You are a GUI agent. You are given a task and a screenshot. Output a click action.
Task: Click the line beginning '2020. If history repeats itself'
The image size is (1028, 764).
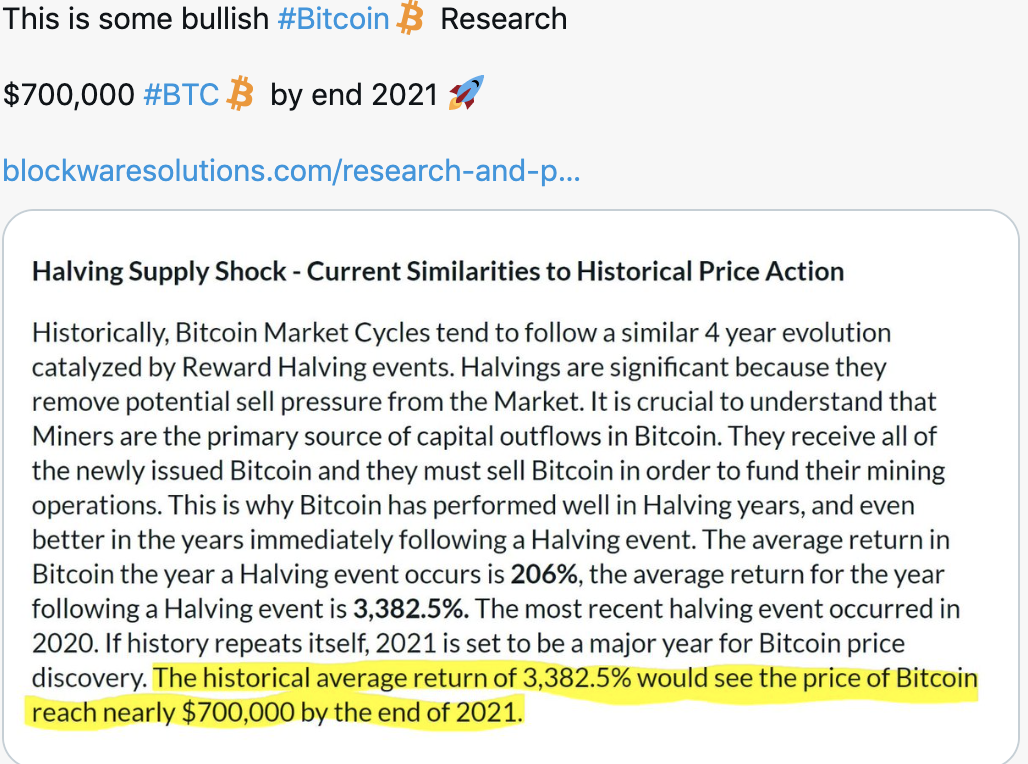[x=468, y=644]
